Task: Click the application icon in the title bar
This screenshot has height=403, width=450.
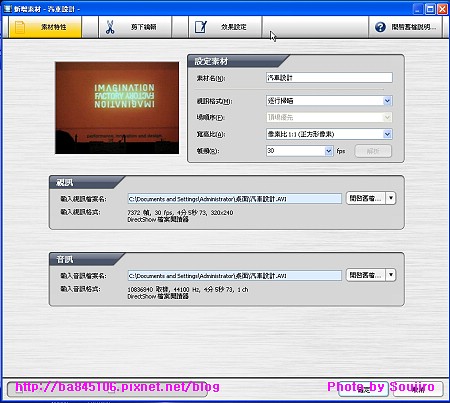Action: 7,9
